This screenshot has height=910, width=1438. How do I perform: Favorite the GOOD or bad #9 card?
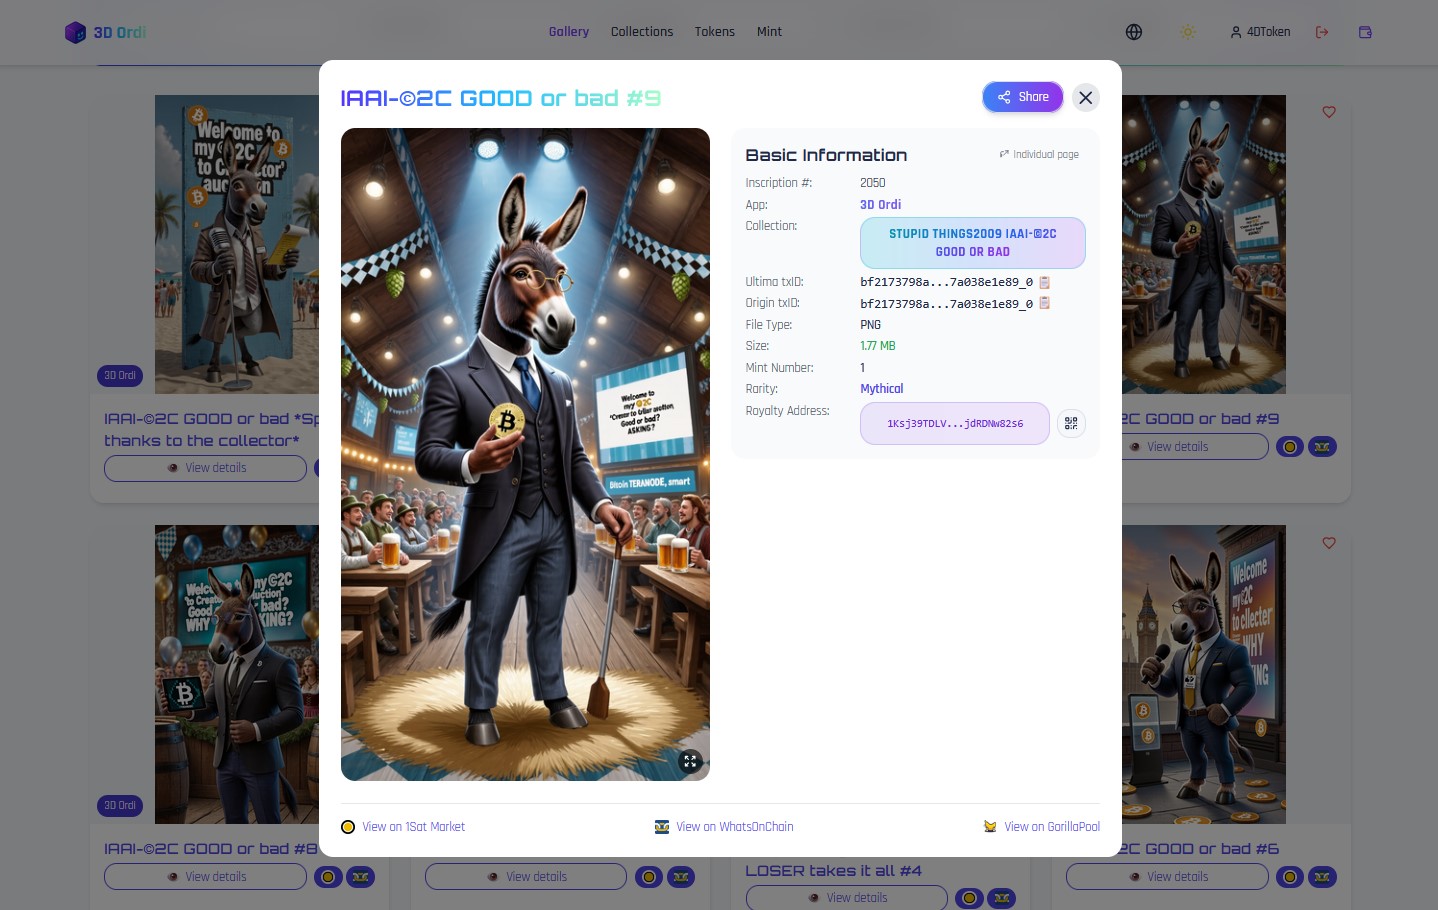click(x=1329, y=112)
